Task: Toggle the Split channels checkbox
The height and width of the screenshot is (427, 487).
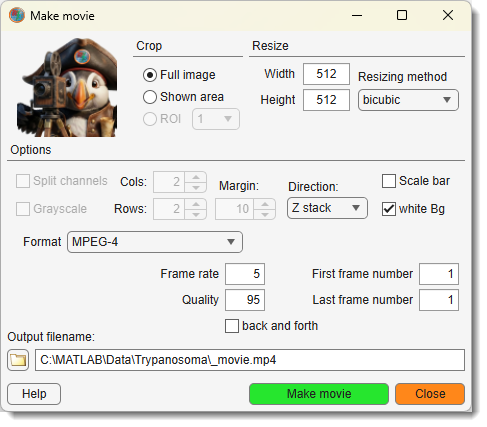Action: point(23,181)
